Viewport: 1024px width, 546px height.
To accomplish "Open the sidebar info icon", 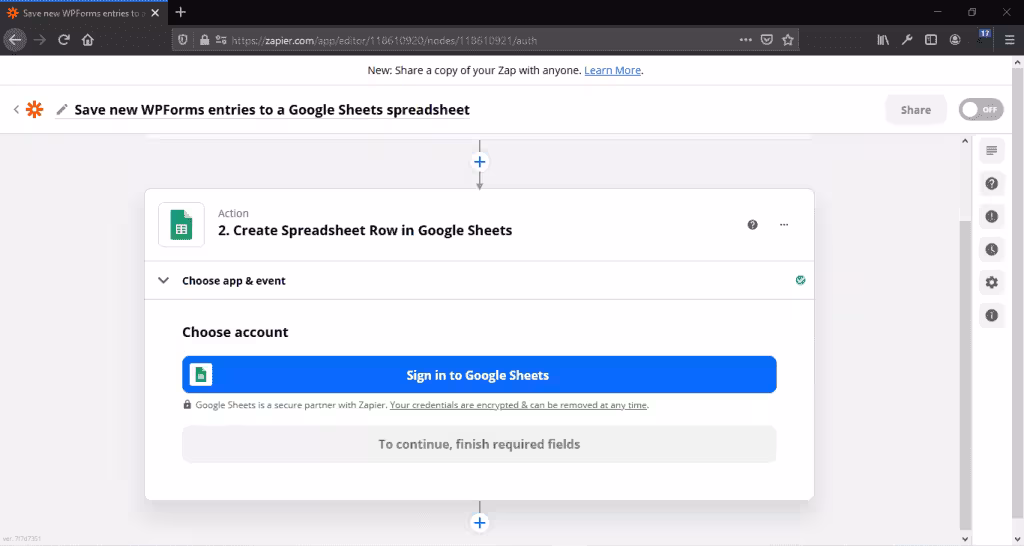I will pyautogui.click(x=991, y=315).
